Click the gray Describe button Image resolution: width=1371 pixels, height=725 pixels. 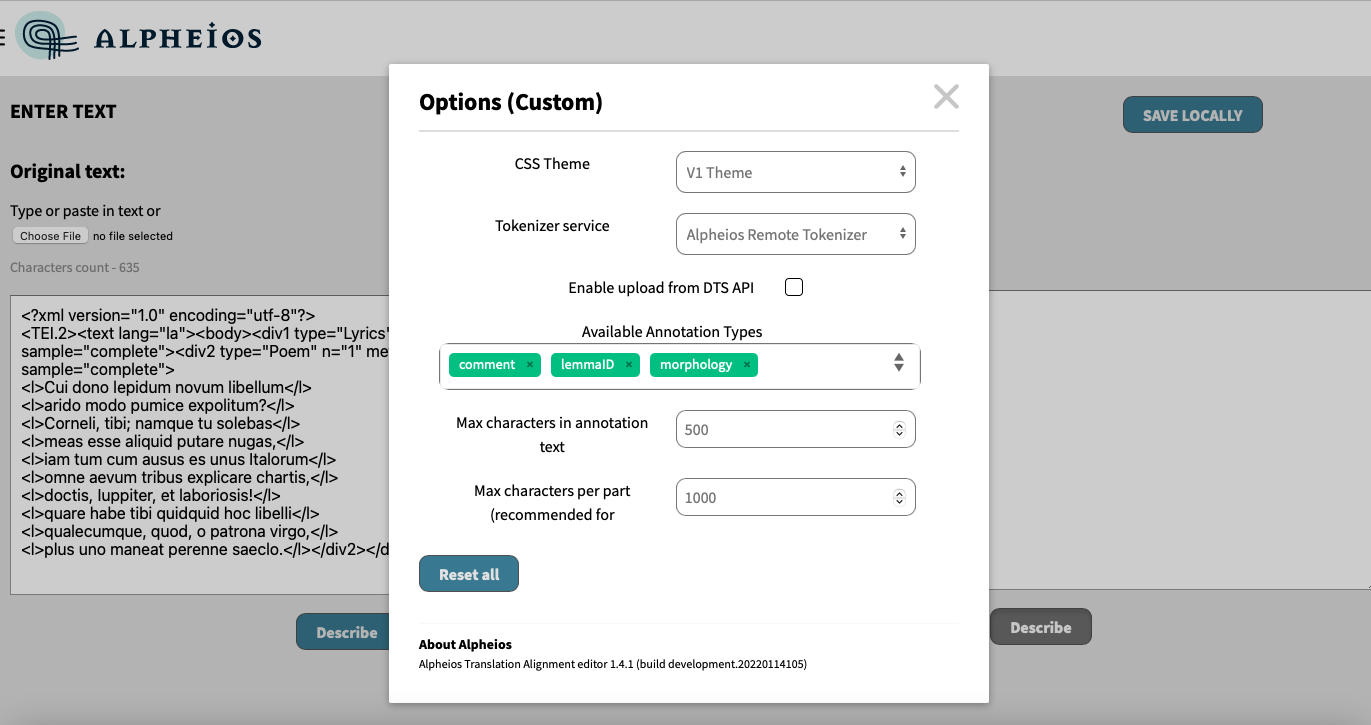coord(1040,627)
